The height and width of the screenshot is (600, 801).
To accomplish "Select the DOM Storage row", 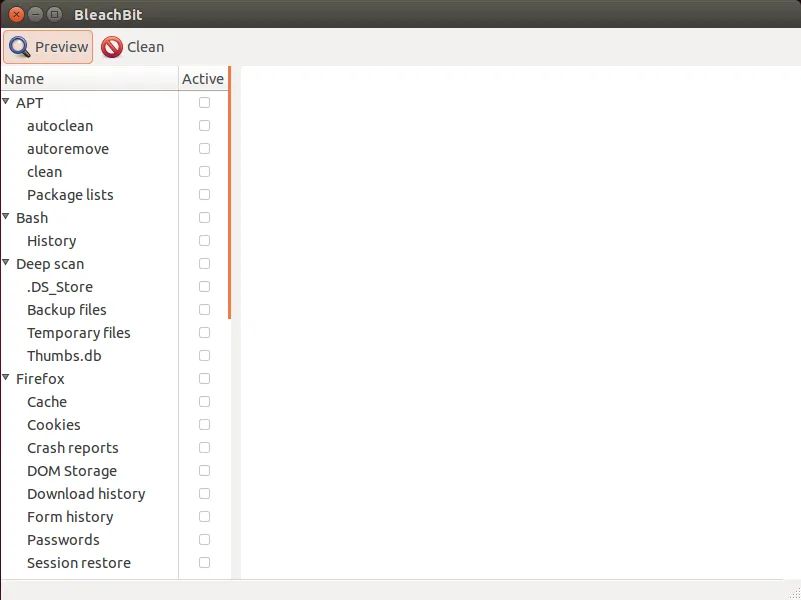I will (x=72, y=470).
